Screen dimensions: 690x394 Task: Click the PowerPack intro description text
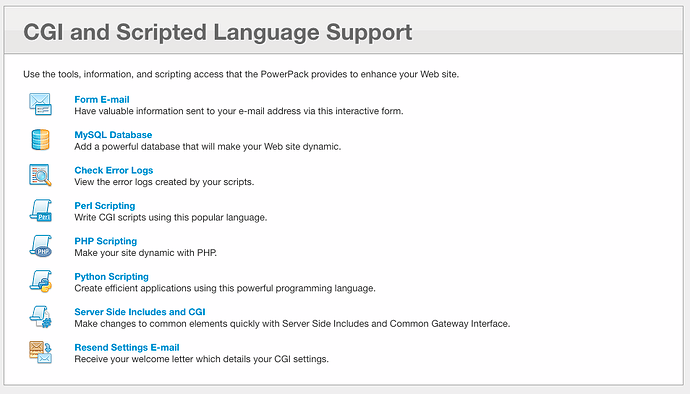click(241, 74)
